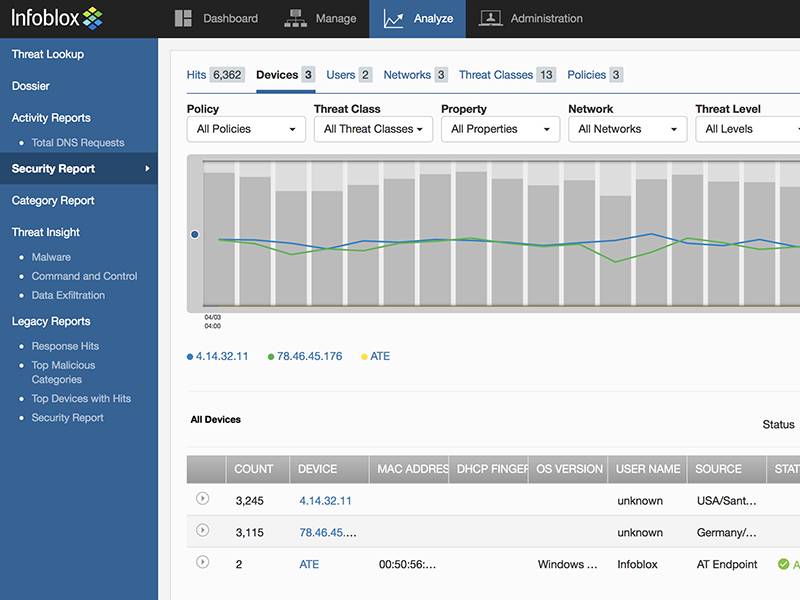This screenshot has height=600, width=800.
Task: Switch to the Hits tab
Action: click(x=215, y=75)
